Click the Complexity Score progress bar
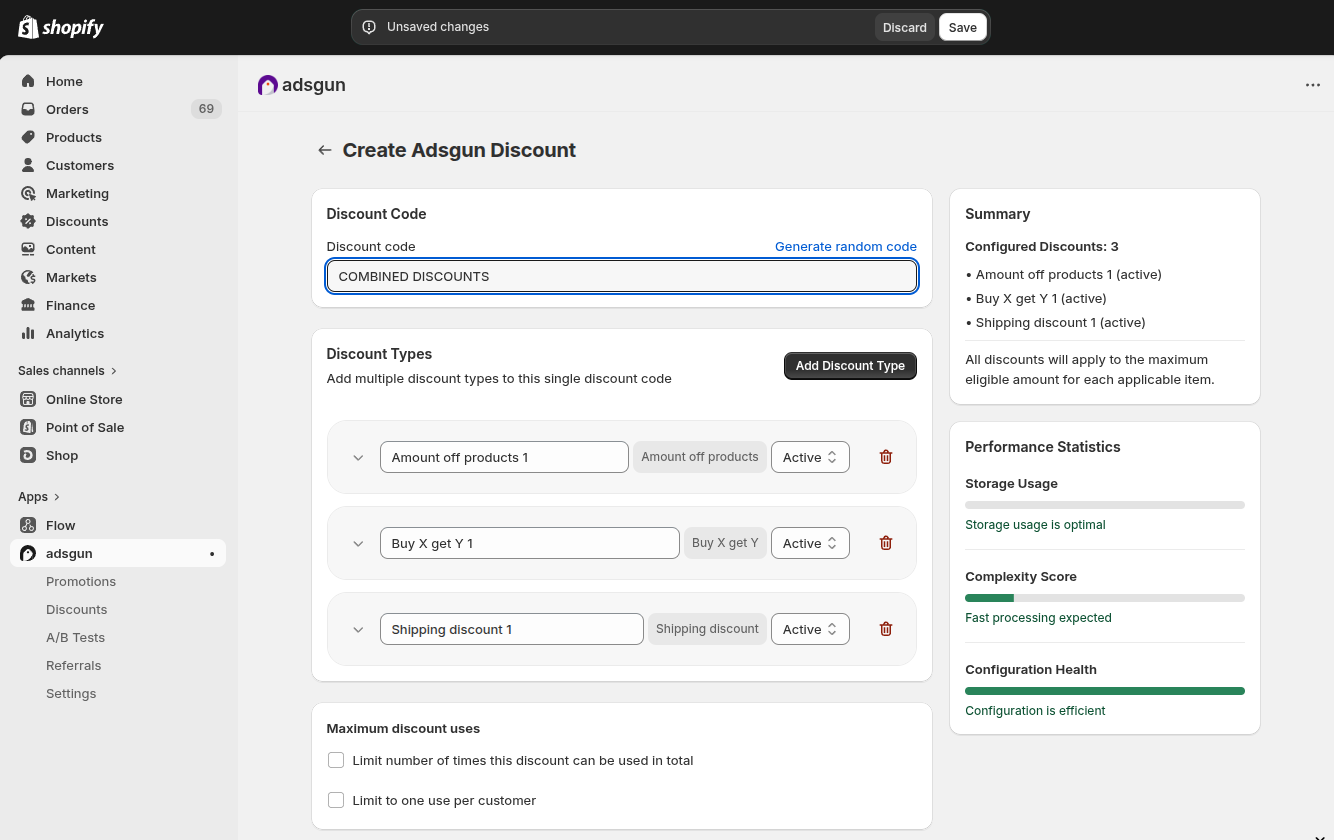This screenshot has height=840, width=1334. tap(1104, 598)
